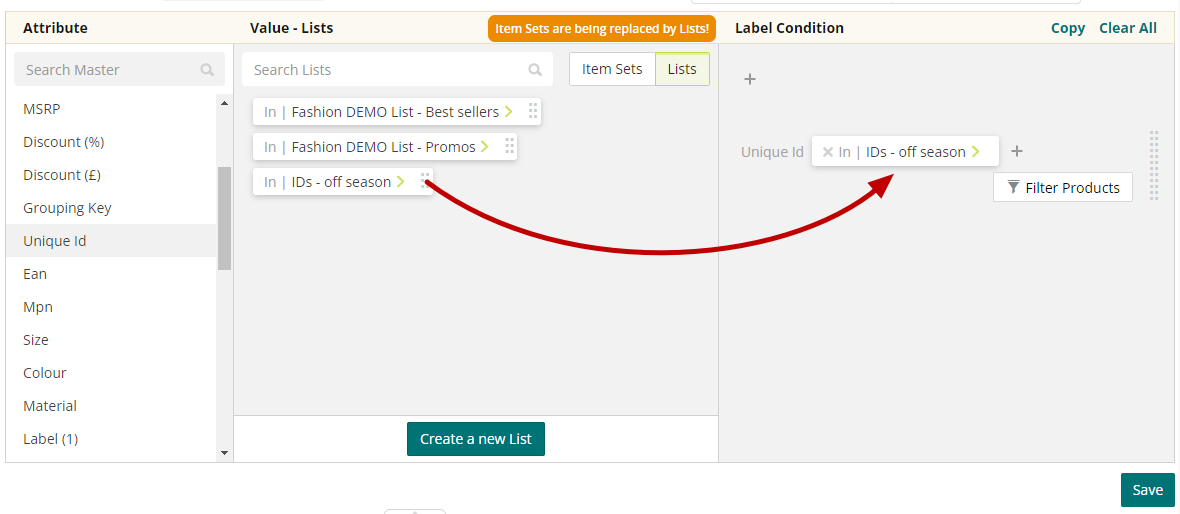Click the magnifier icon in Search Lists field
This screenshot has height=514, width=1180.
pos(535,70)
